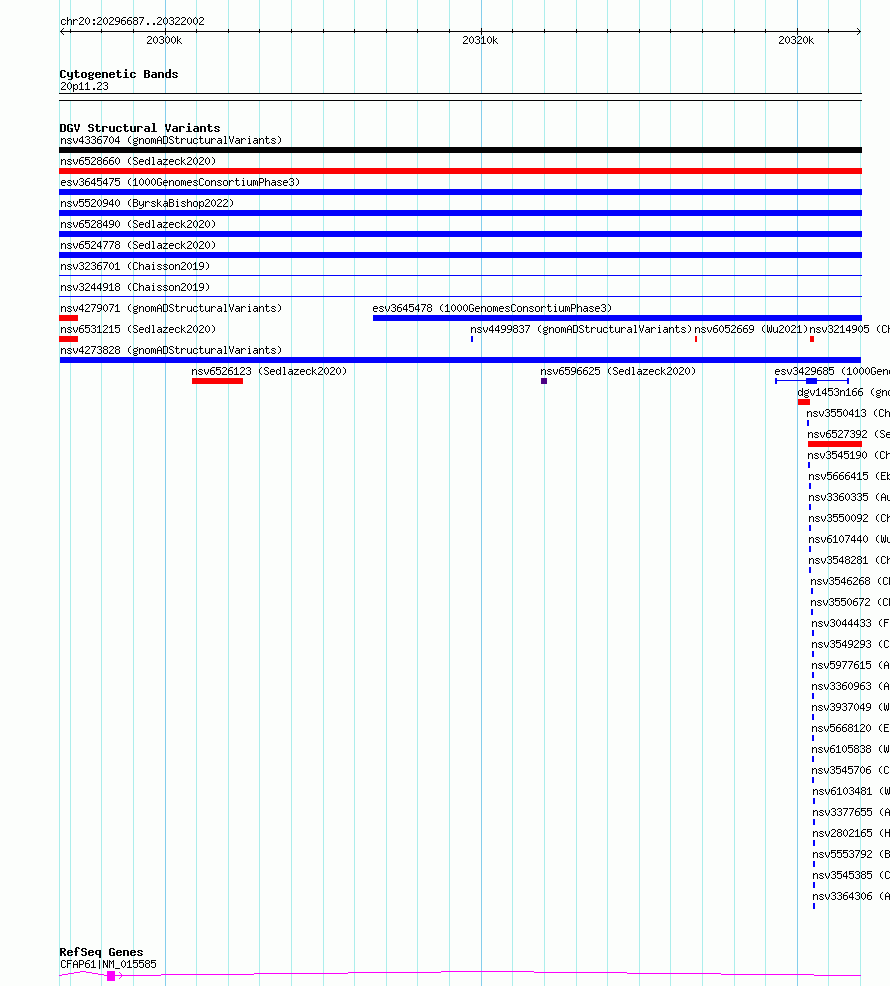Click the nsv3550413 variant label
Image resolution: width=890 pixels, height=986 pixels.
coord(848,413)
